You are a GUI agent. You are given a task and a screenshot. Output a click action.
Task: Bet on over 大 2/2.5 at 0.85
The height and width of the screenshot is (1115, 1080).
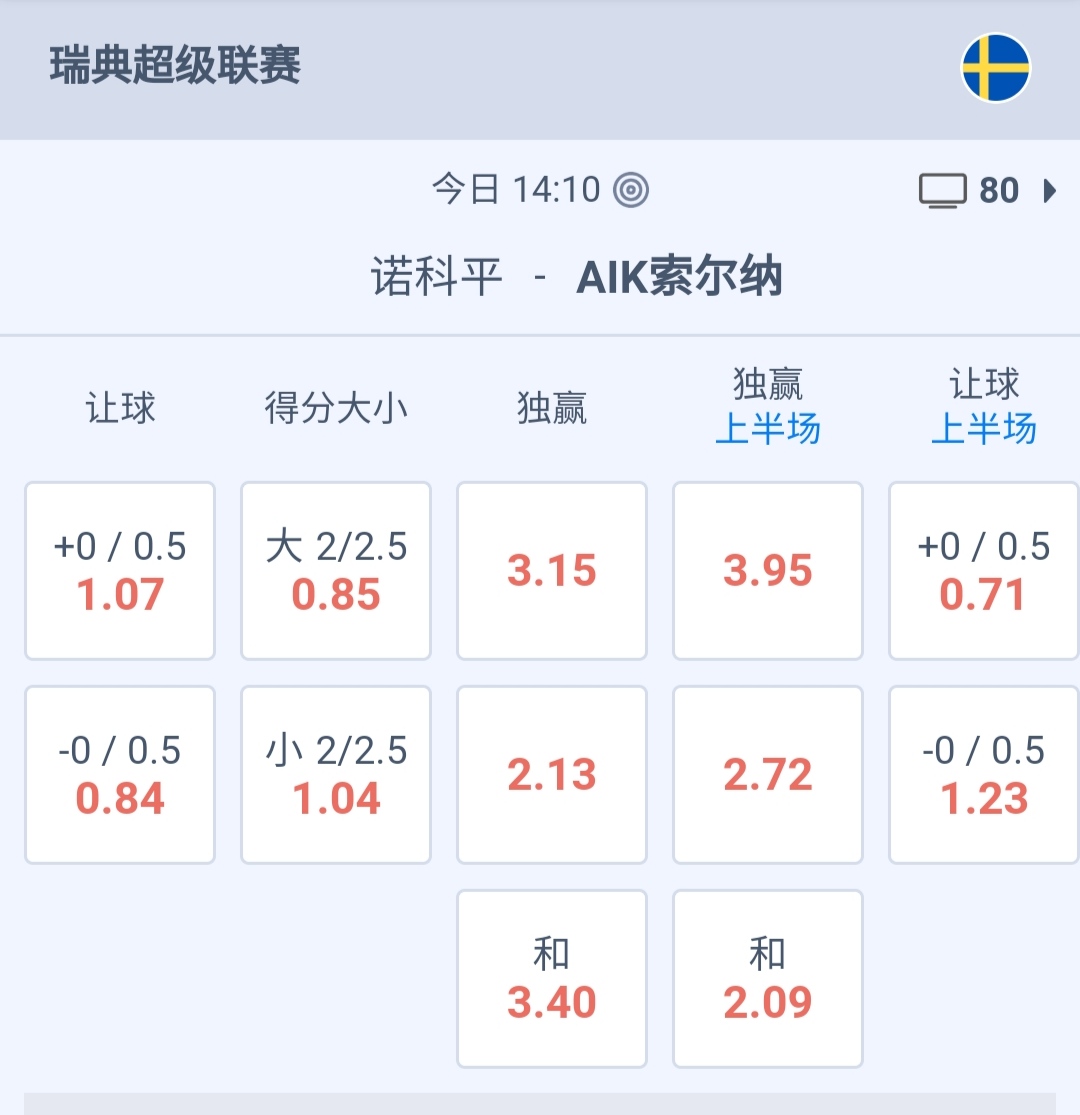[x=336, y=571]
